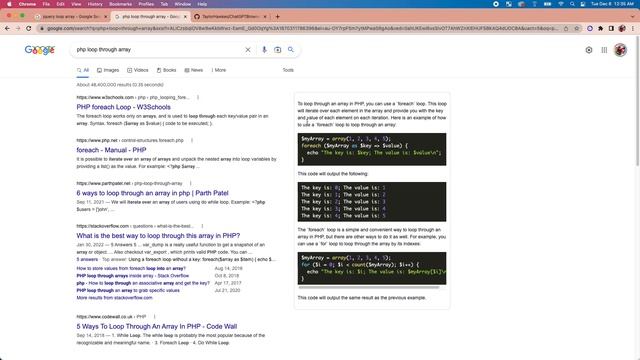Image resolution: width=640 pixels, height=360 pixels.
Task: Open the Bookmarks menu
Action: [x=120, y=4]
